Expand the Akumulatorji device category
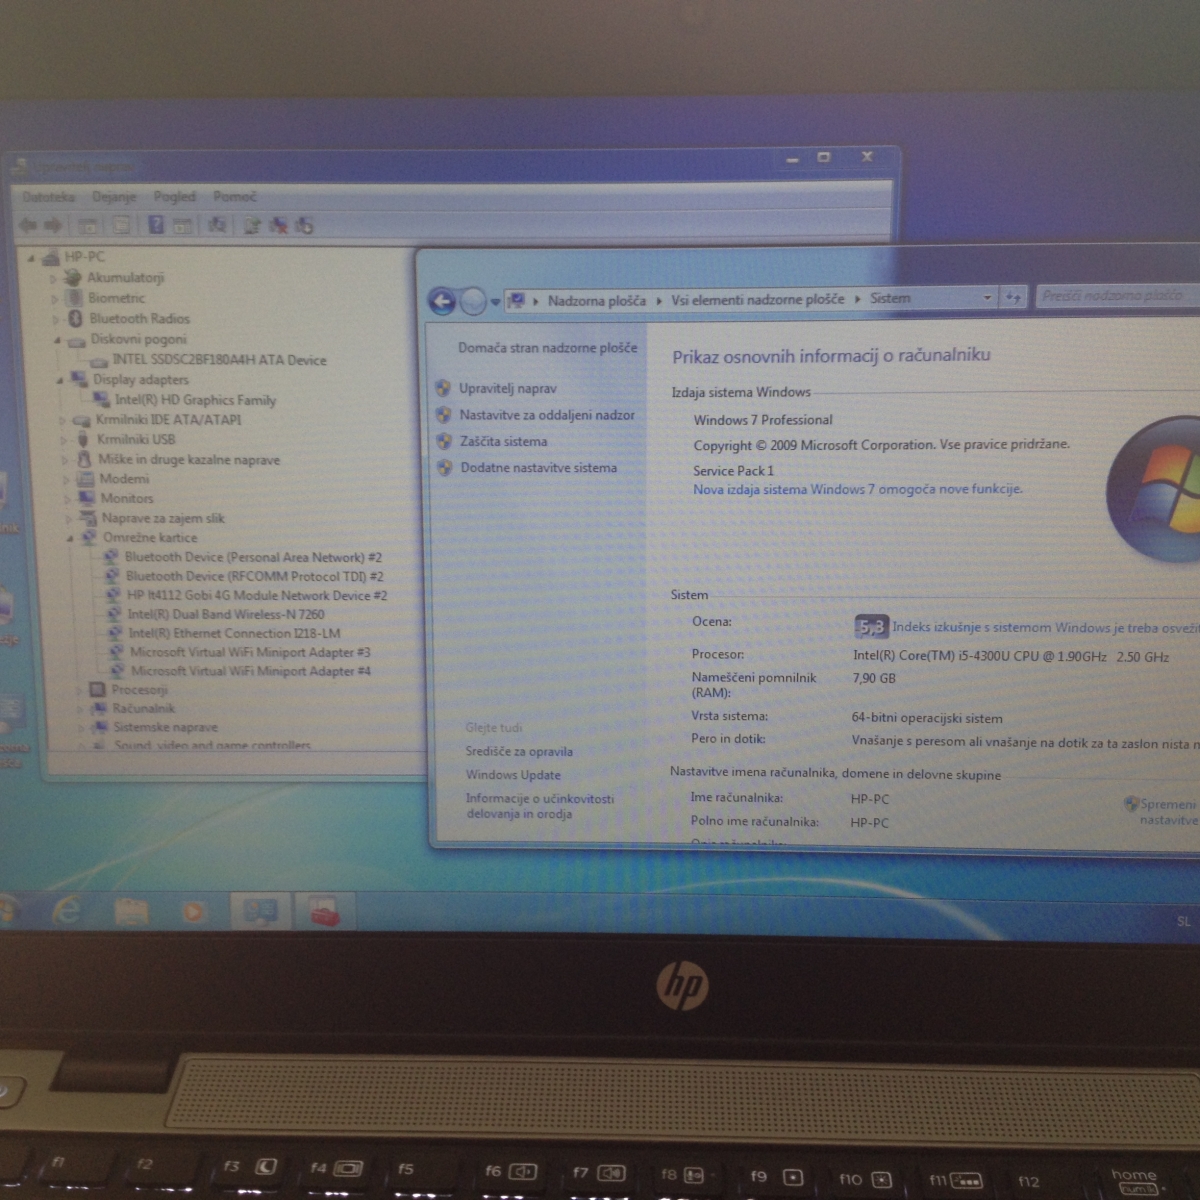Image resolution: width=1200 pixels, height=1200 pixels. point(54,278)
